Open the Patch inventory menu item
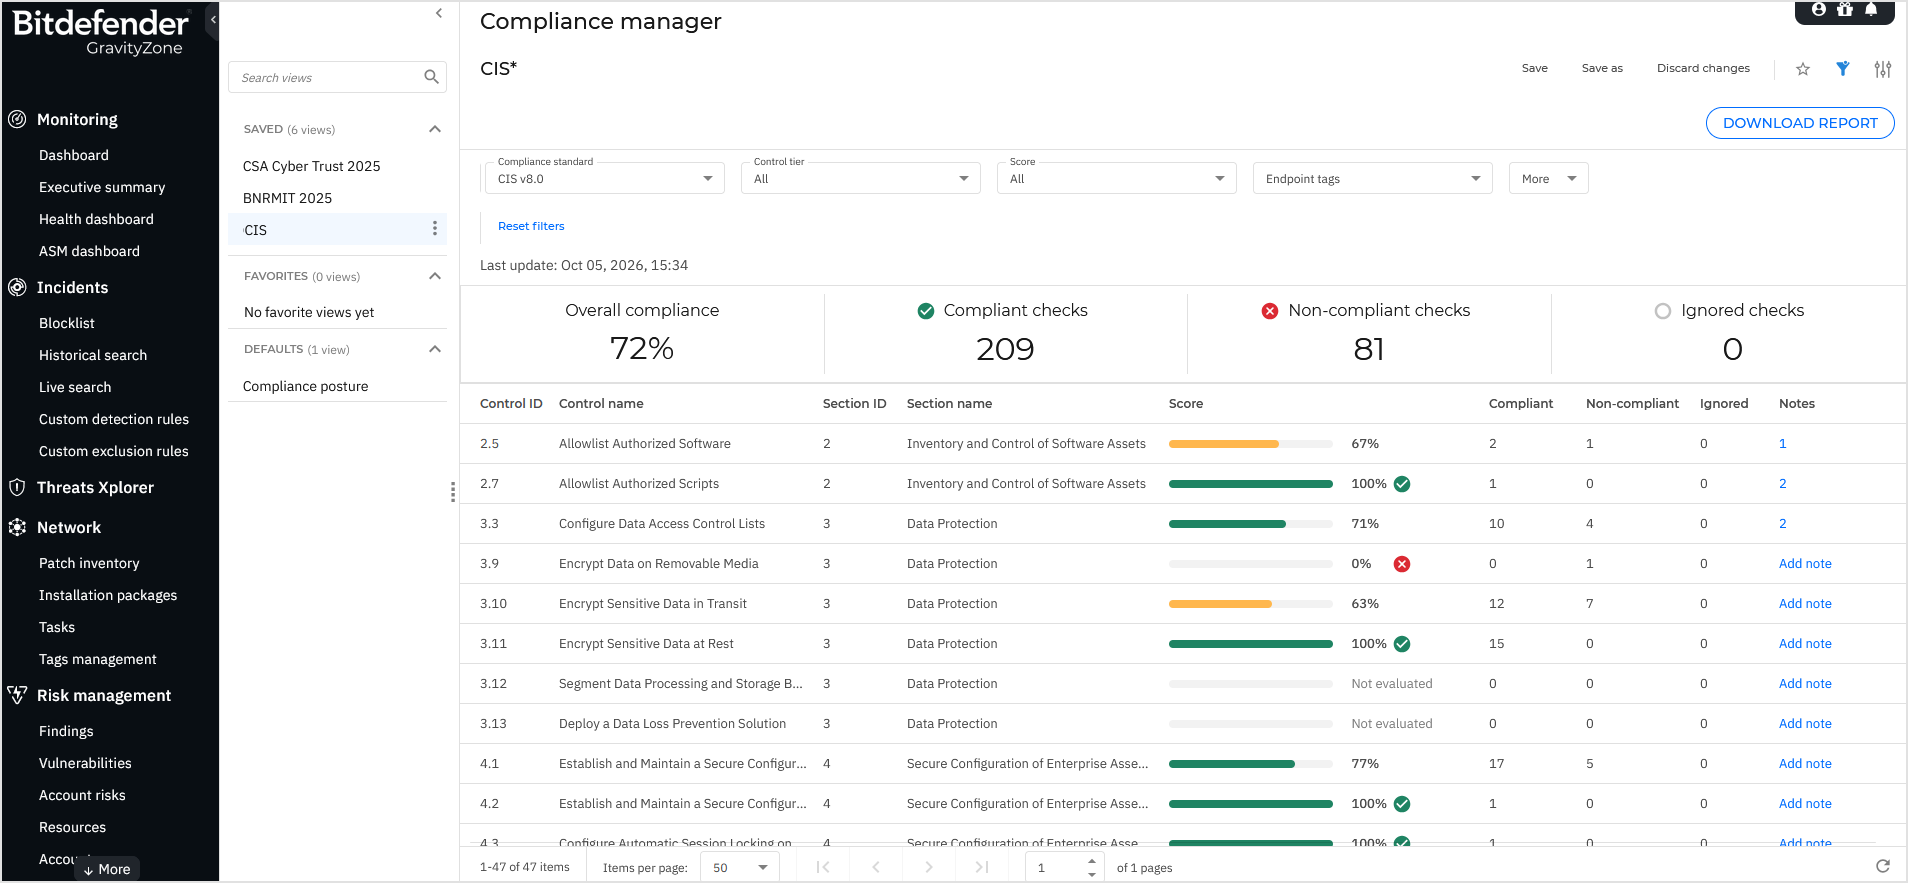The image size is (1908, 883). tap(89, 563)
